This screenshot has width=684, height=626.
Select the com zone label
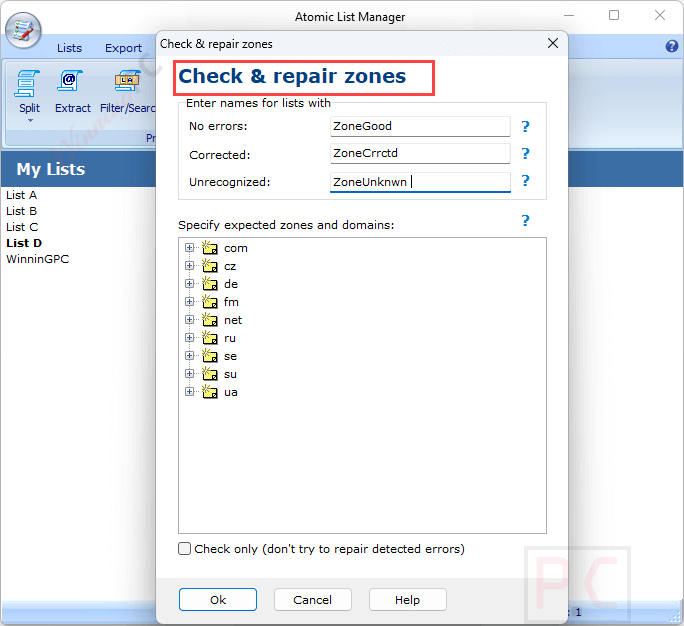pos(236,249)
